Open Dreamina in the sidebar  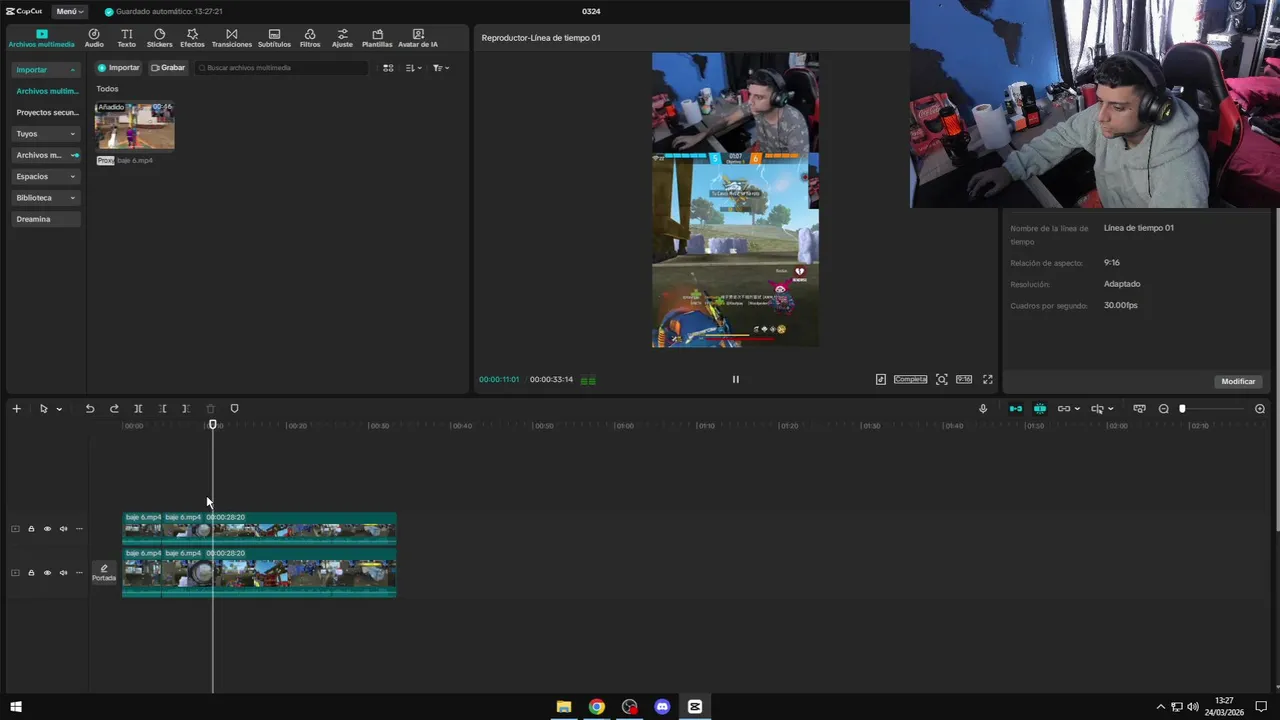tap(46, 219)
